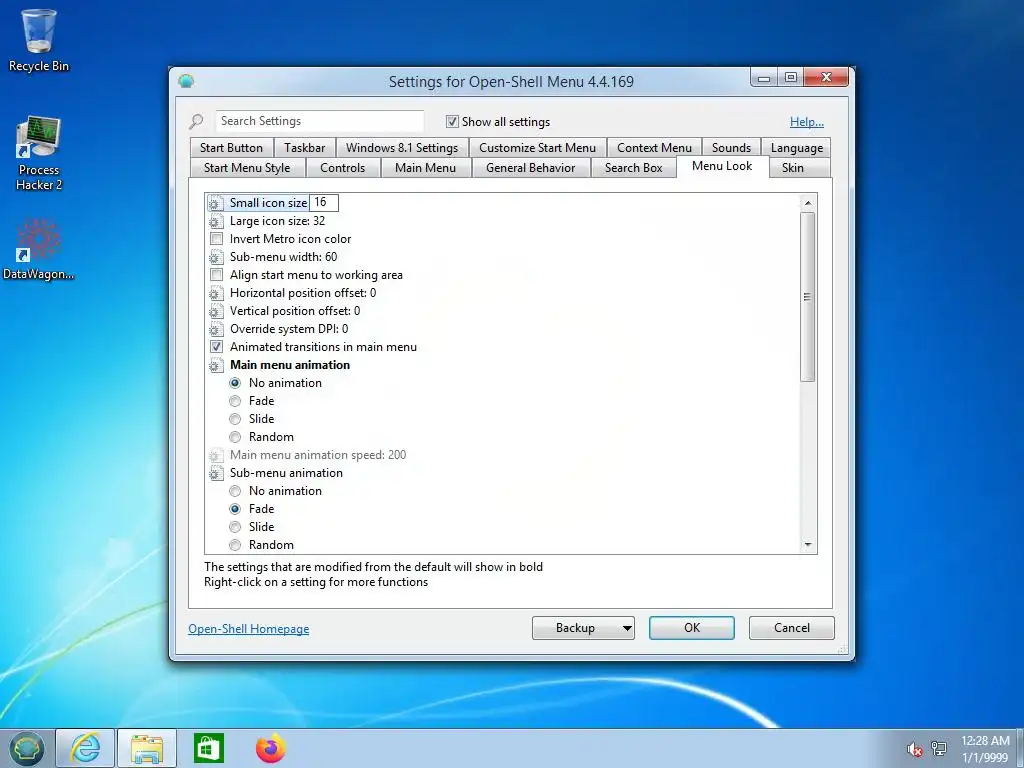This screenshot has width=1024, height=768.
Task: Click the gear icon beside Override system DPI
Action: [x=216, y=329]
